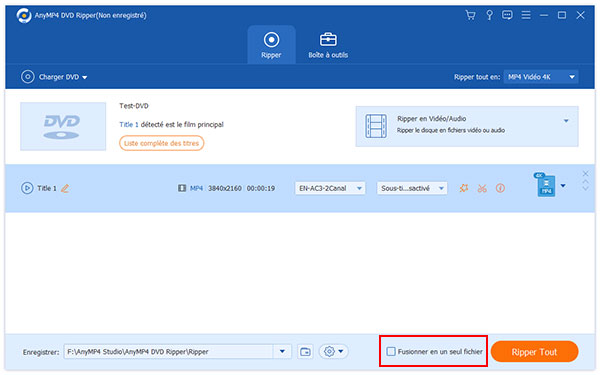Image resolution: width=600 pixels, height=375 pixels.
Task: Switch to the Ripper tab
Action: 271,45
